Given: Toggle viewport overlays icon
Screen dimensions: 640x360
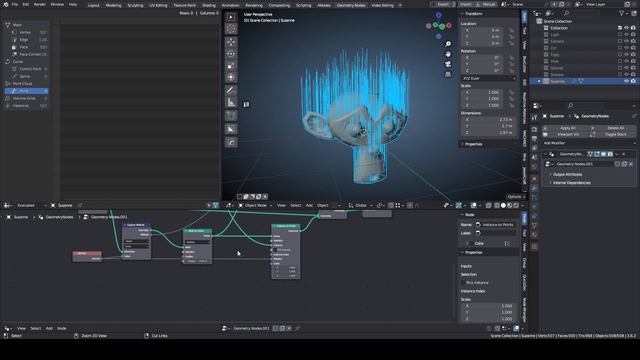Looking at the screenshot, I should 473,205.
